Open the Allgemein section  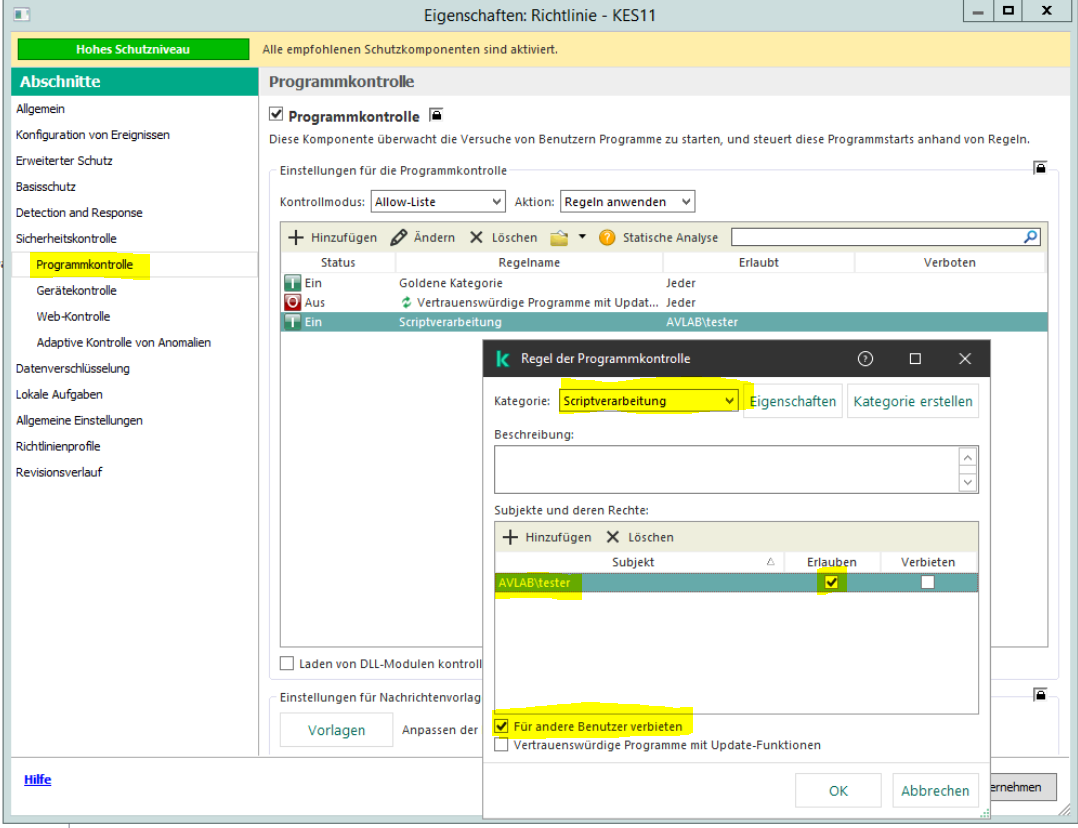pos(41,109)
